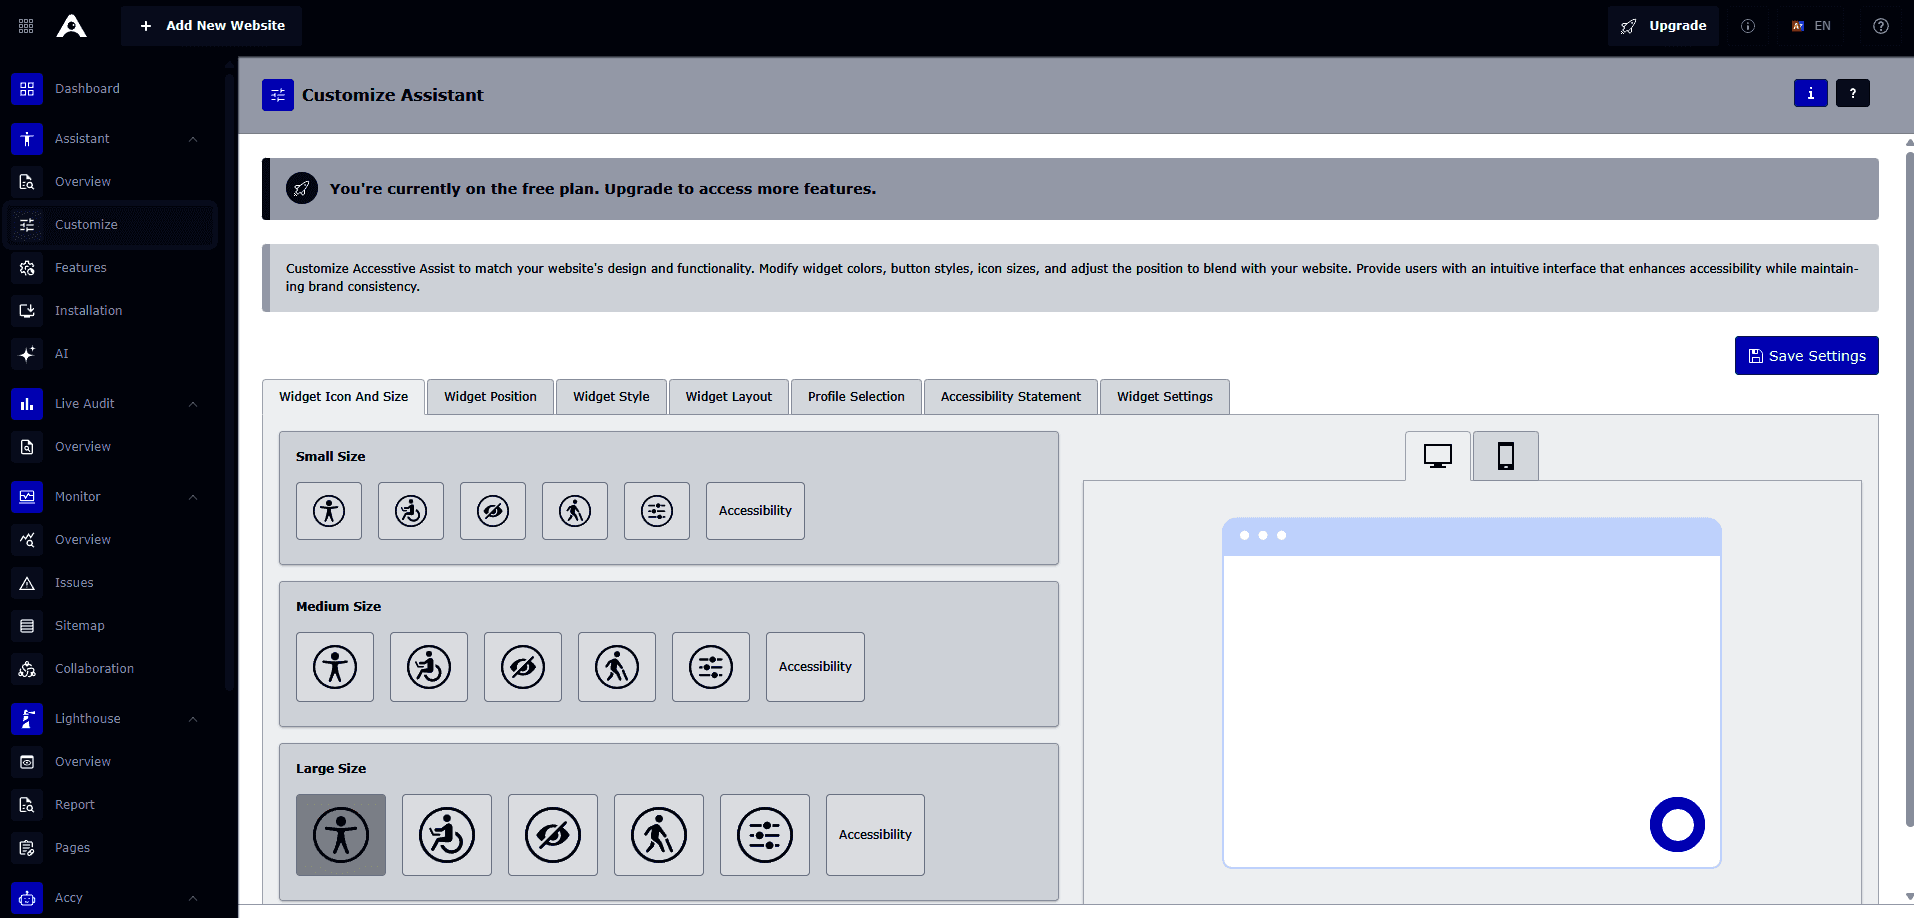Choose the accessibility person icon in Medium Size

coord(334,666)
